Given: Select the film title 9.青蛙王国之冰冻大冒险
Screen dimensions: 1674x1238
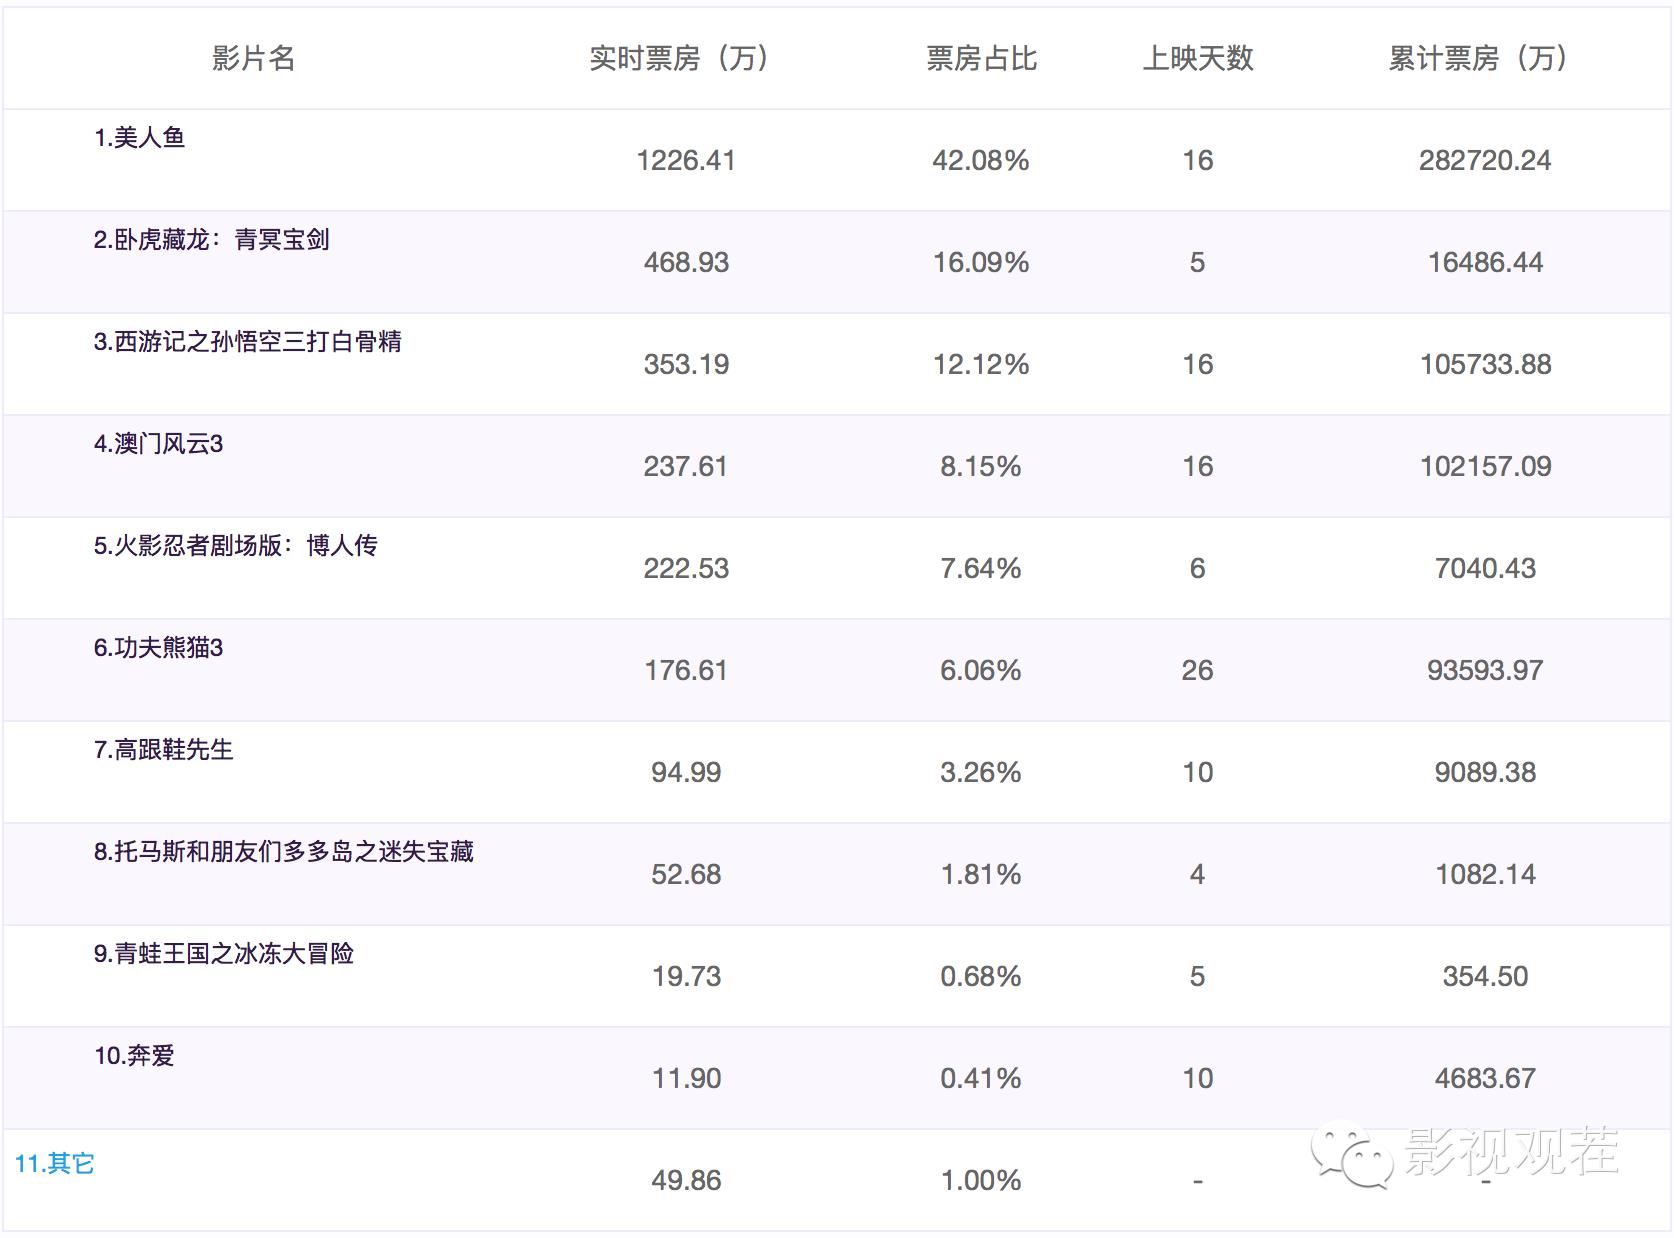Looking at the screenshot, I should 224,954.
